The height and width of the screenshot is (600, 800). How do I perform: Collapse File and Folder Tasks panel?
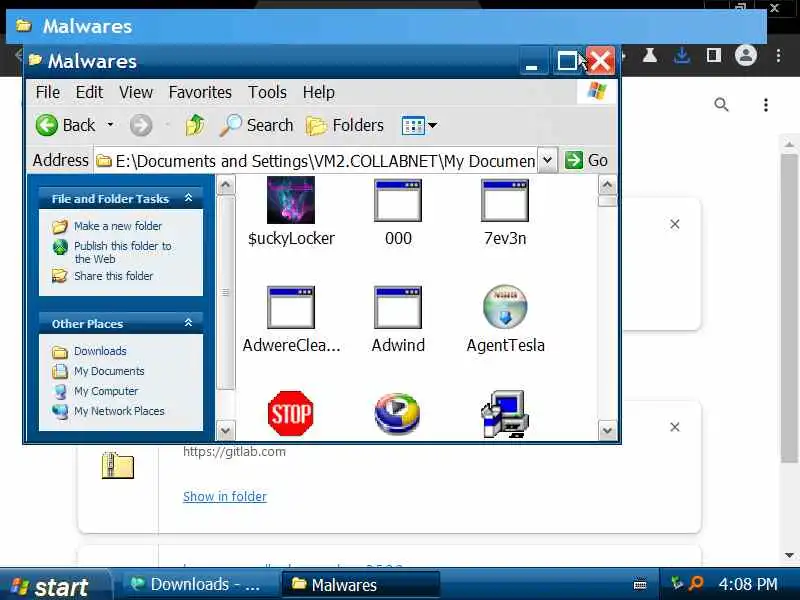point(188,198)
